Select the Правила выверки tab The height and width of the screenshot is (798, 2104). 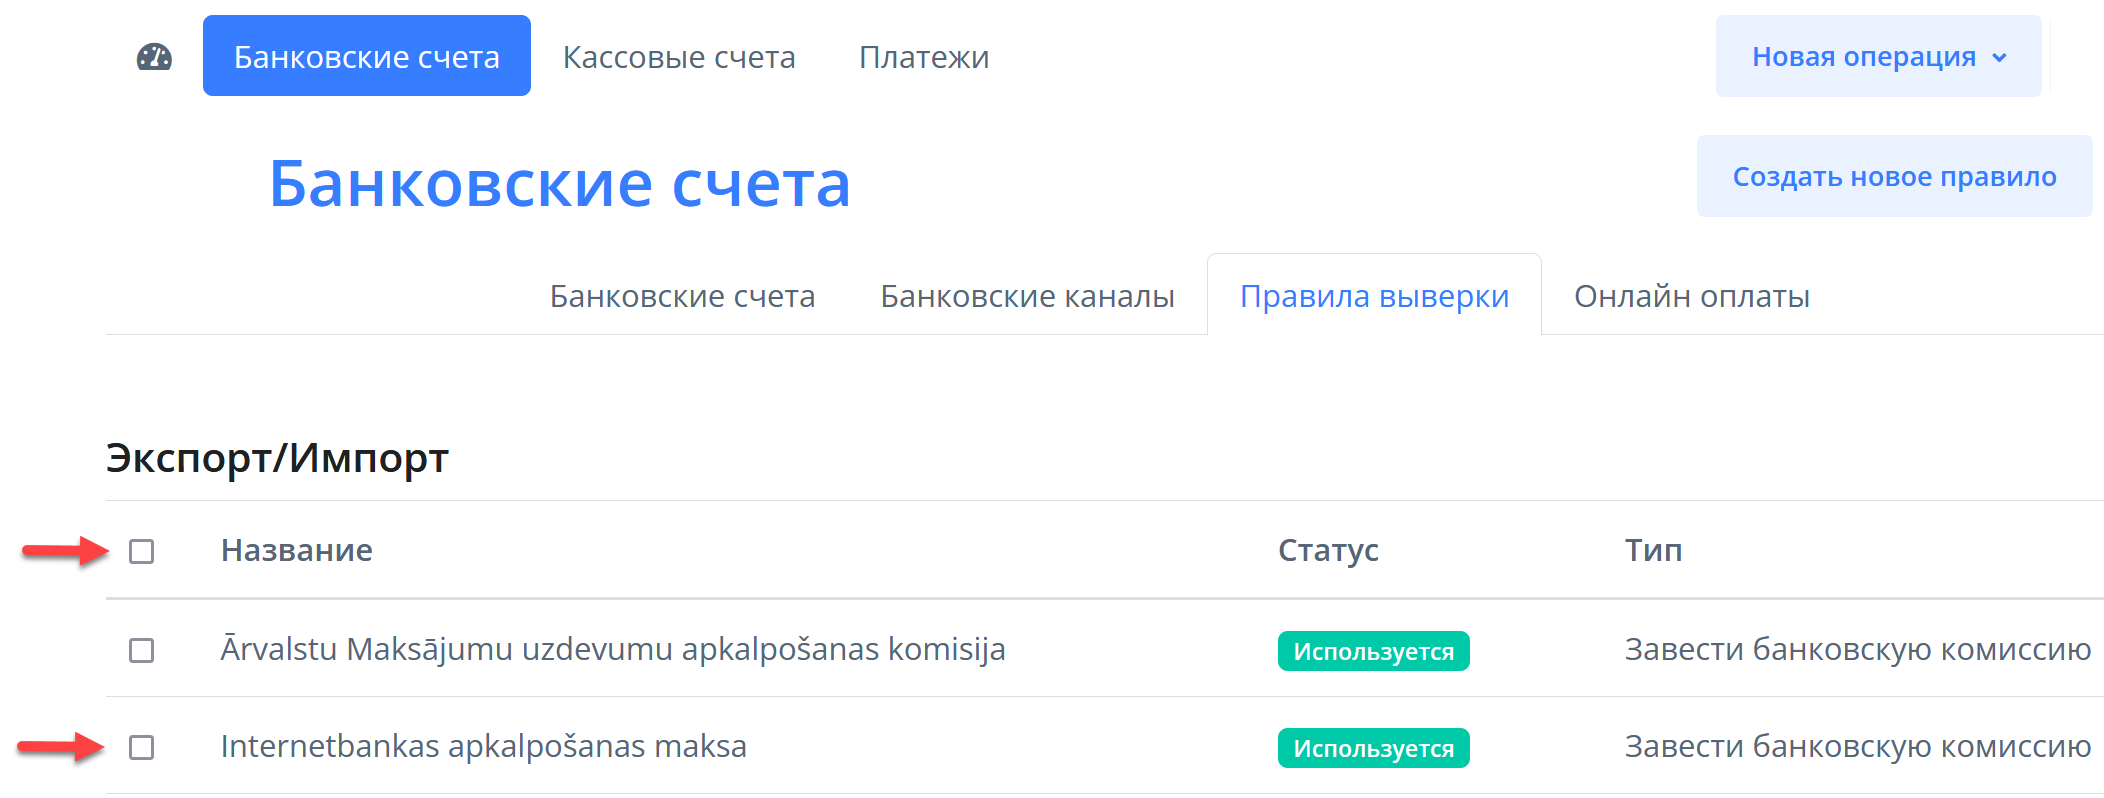(x=1373, y=296)
